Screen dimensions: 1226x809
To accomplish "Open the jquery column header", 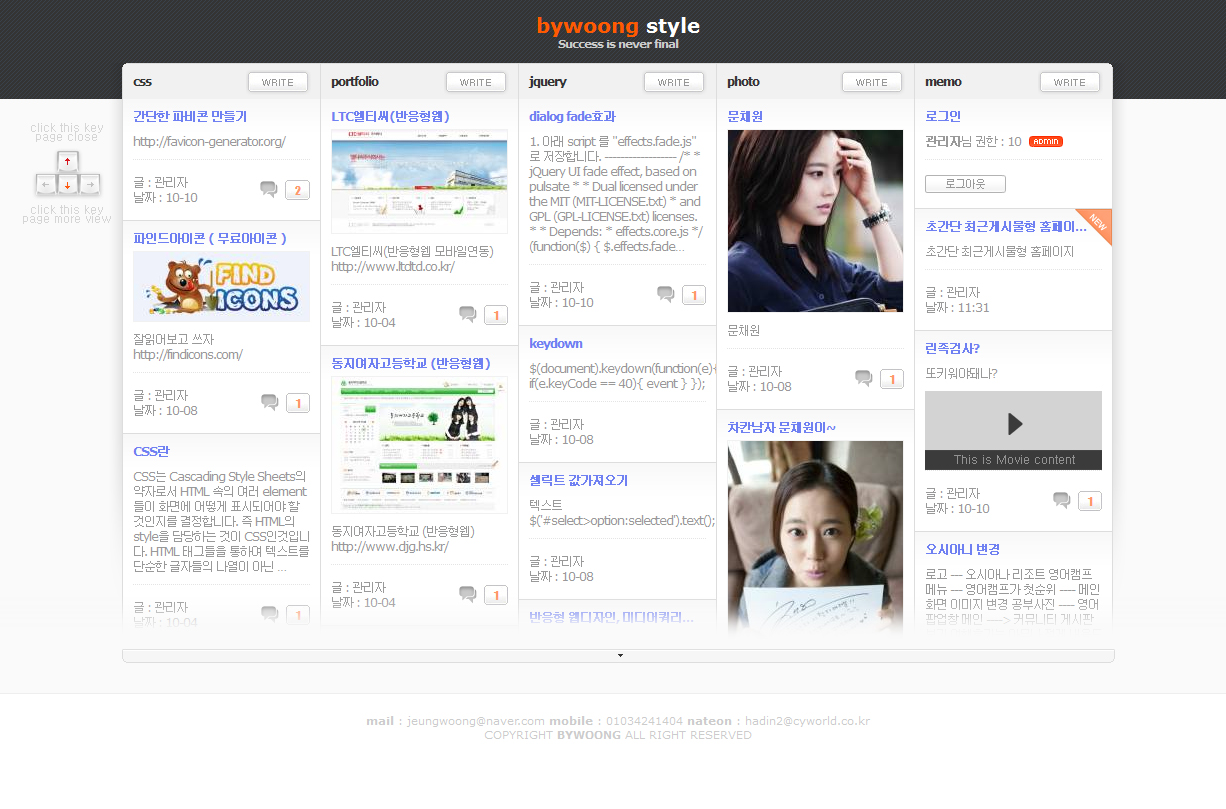I will point(548,82).
